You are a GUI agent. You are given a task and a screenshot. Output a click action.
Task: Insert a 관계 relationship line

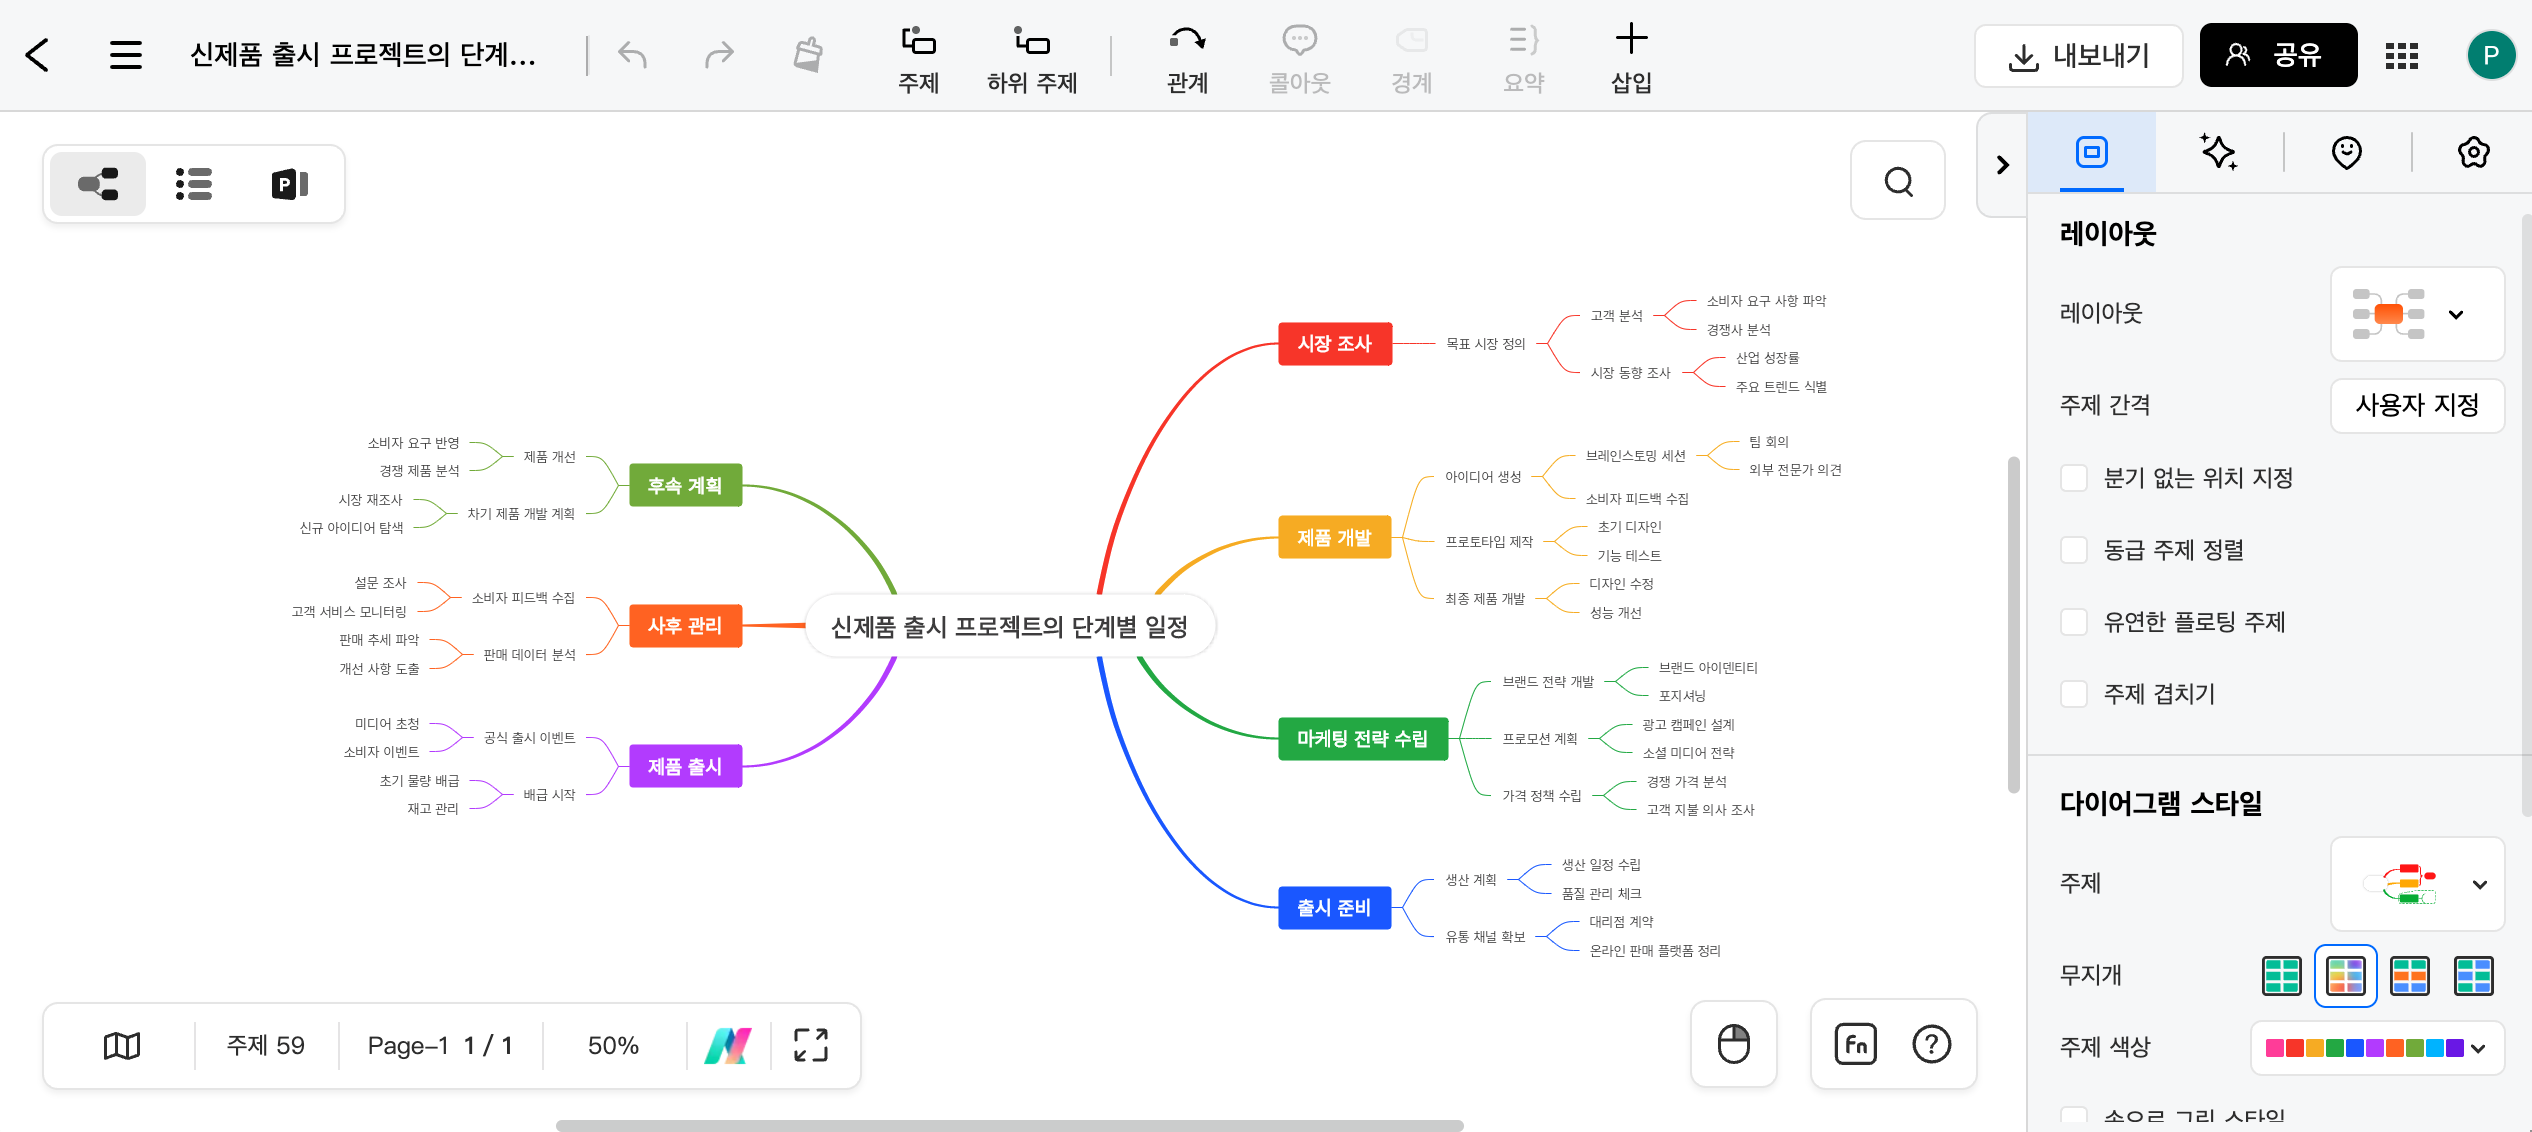pos(1187,60)
